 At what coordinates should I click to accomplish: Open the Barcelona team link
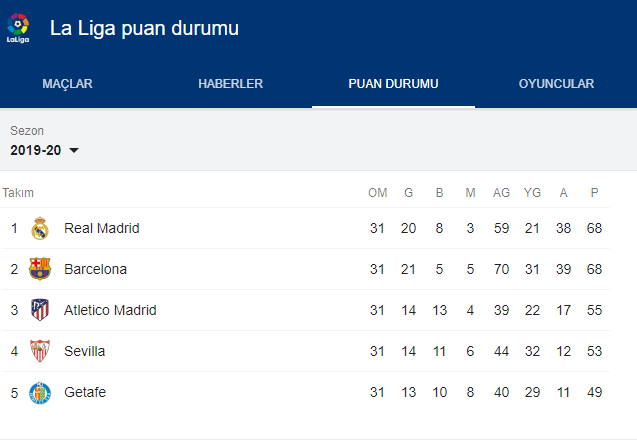coord(95,269)
